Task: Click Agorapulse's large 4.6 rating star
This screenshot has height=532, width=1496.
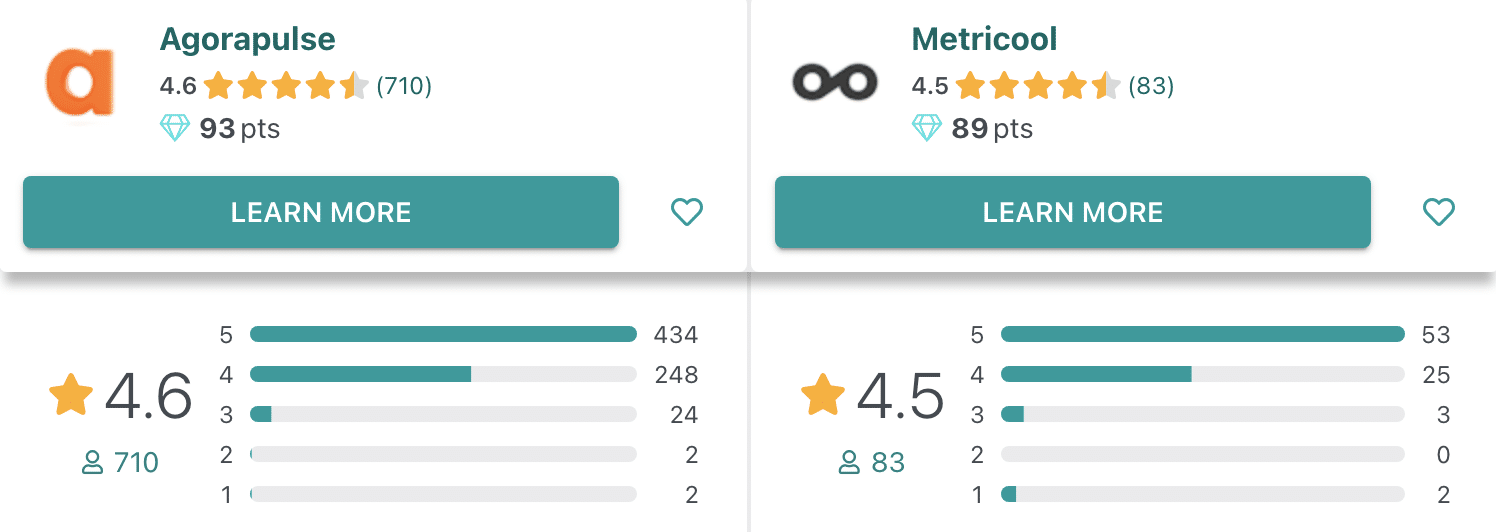Action: [x=71, y=396]
